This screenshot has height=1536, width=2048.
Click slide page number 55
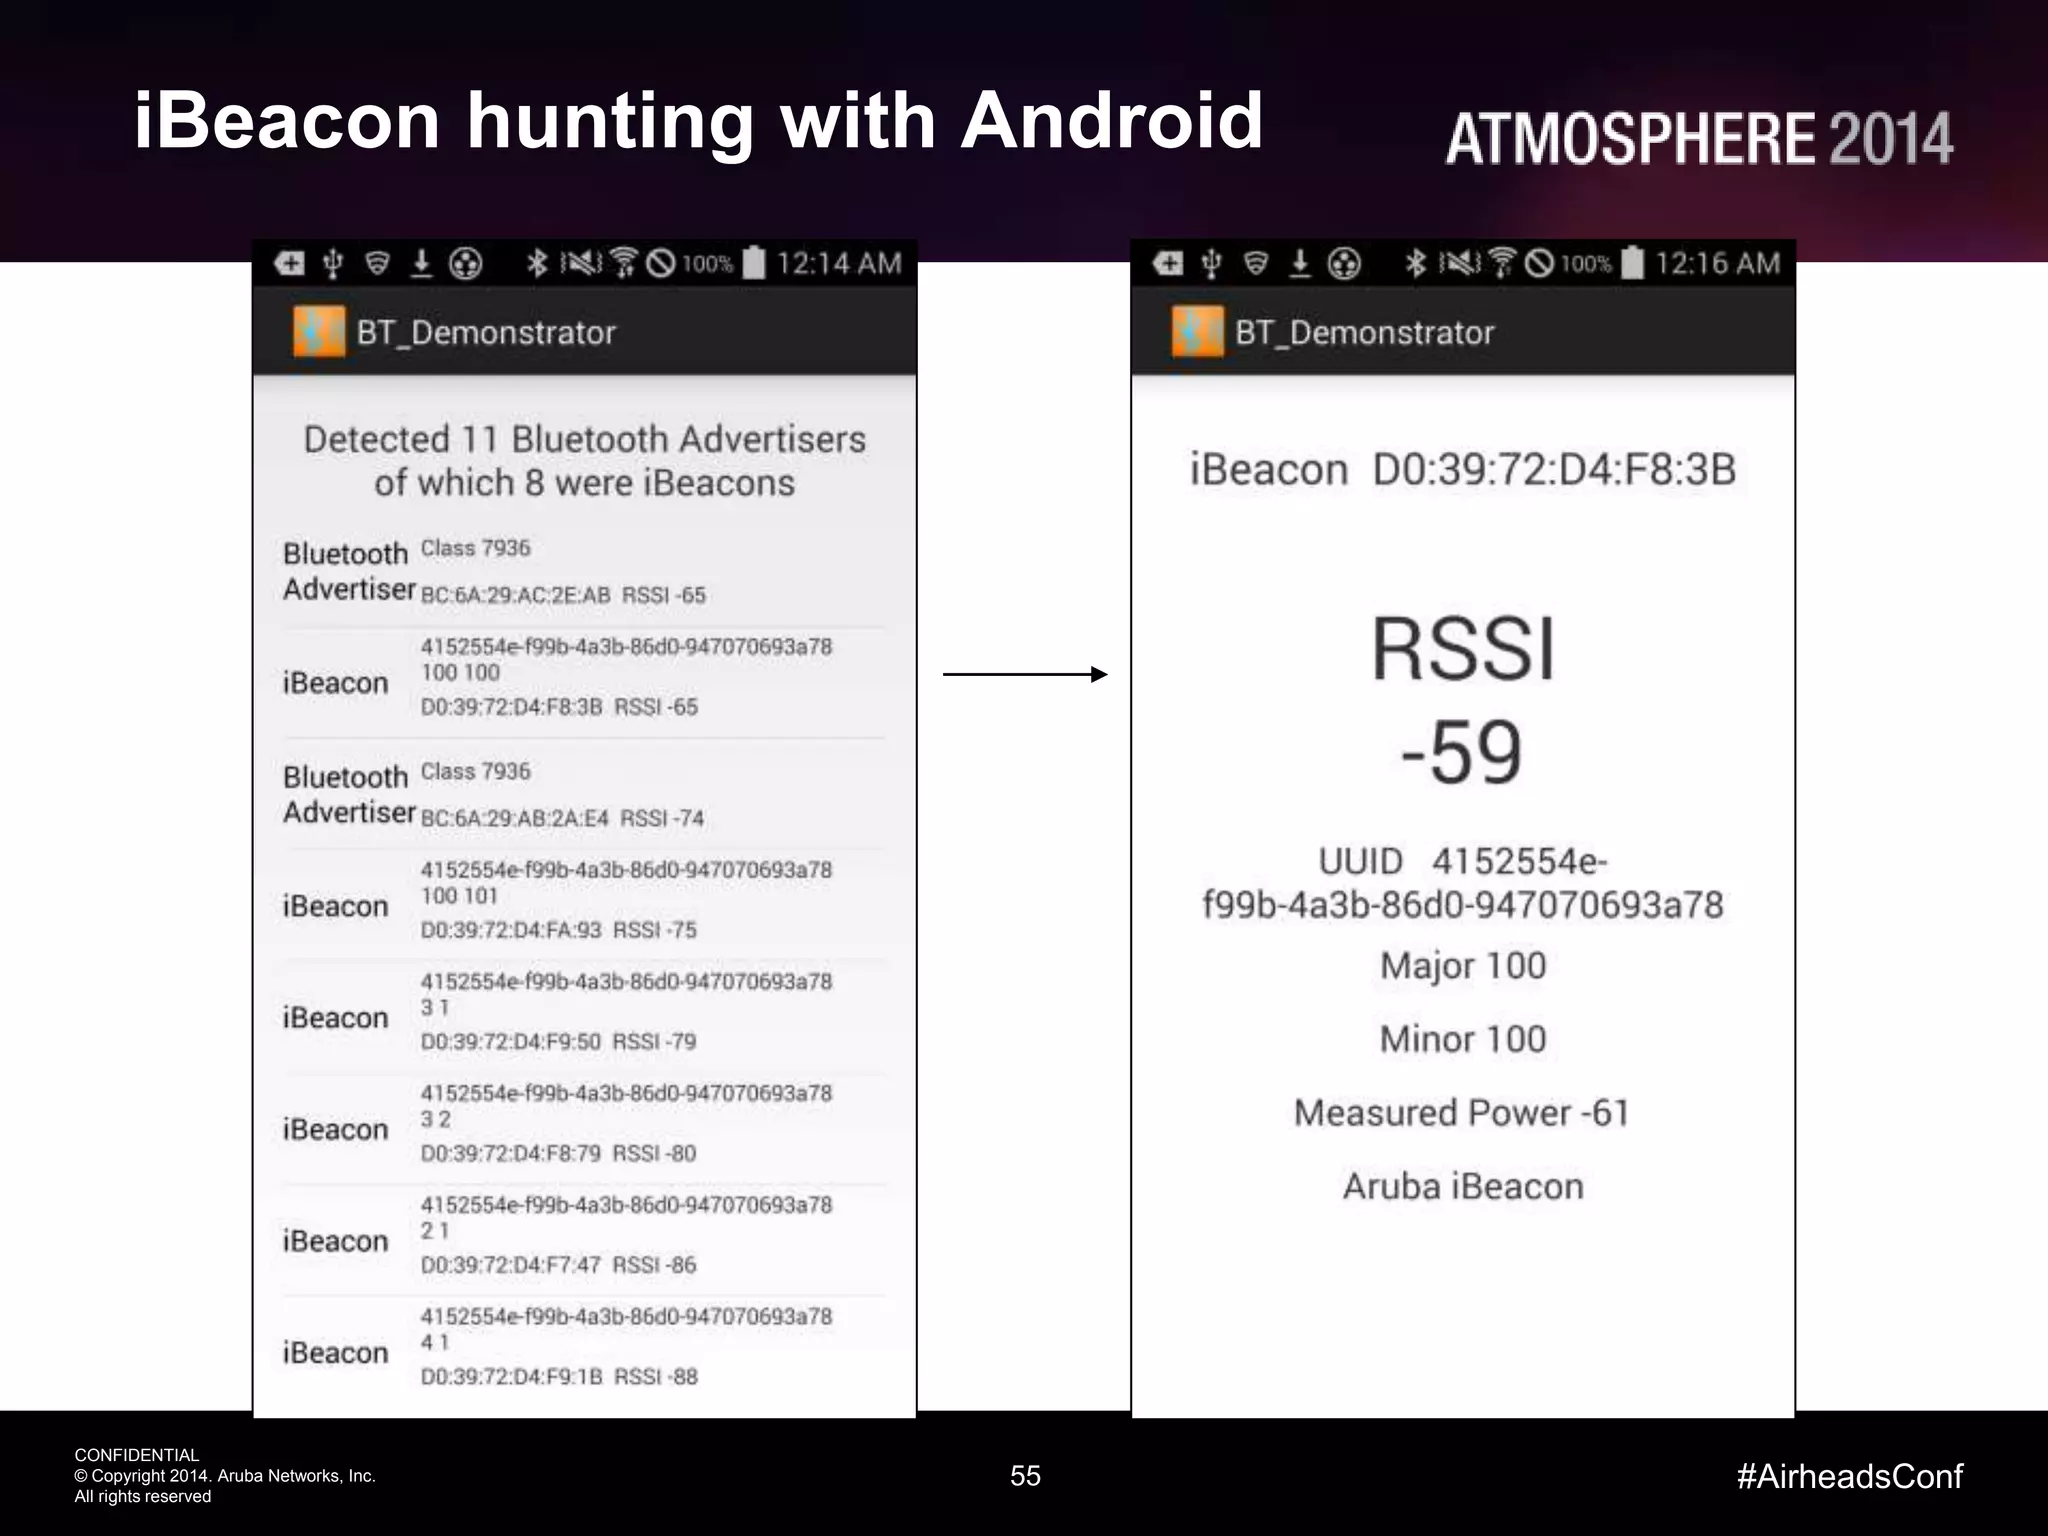(1025, 1476)
